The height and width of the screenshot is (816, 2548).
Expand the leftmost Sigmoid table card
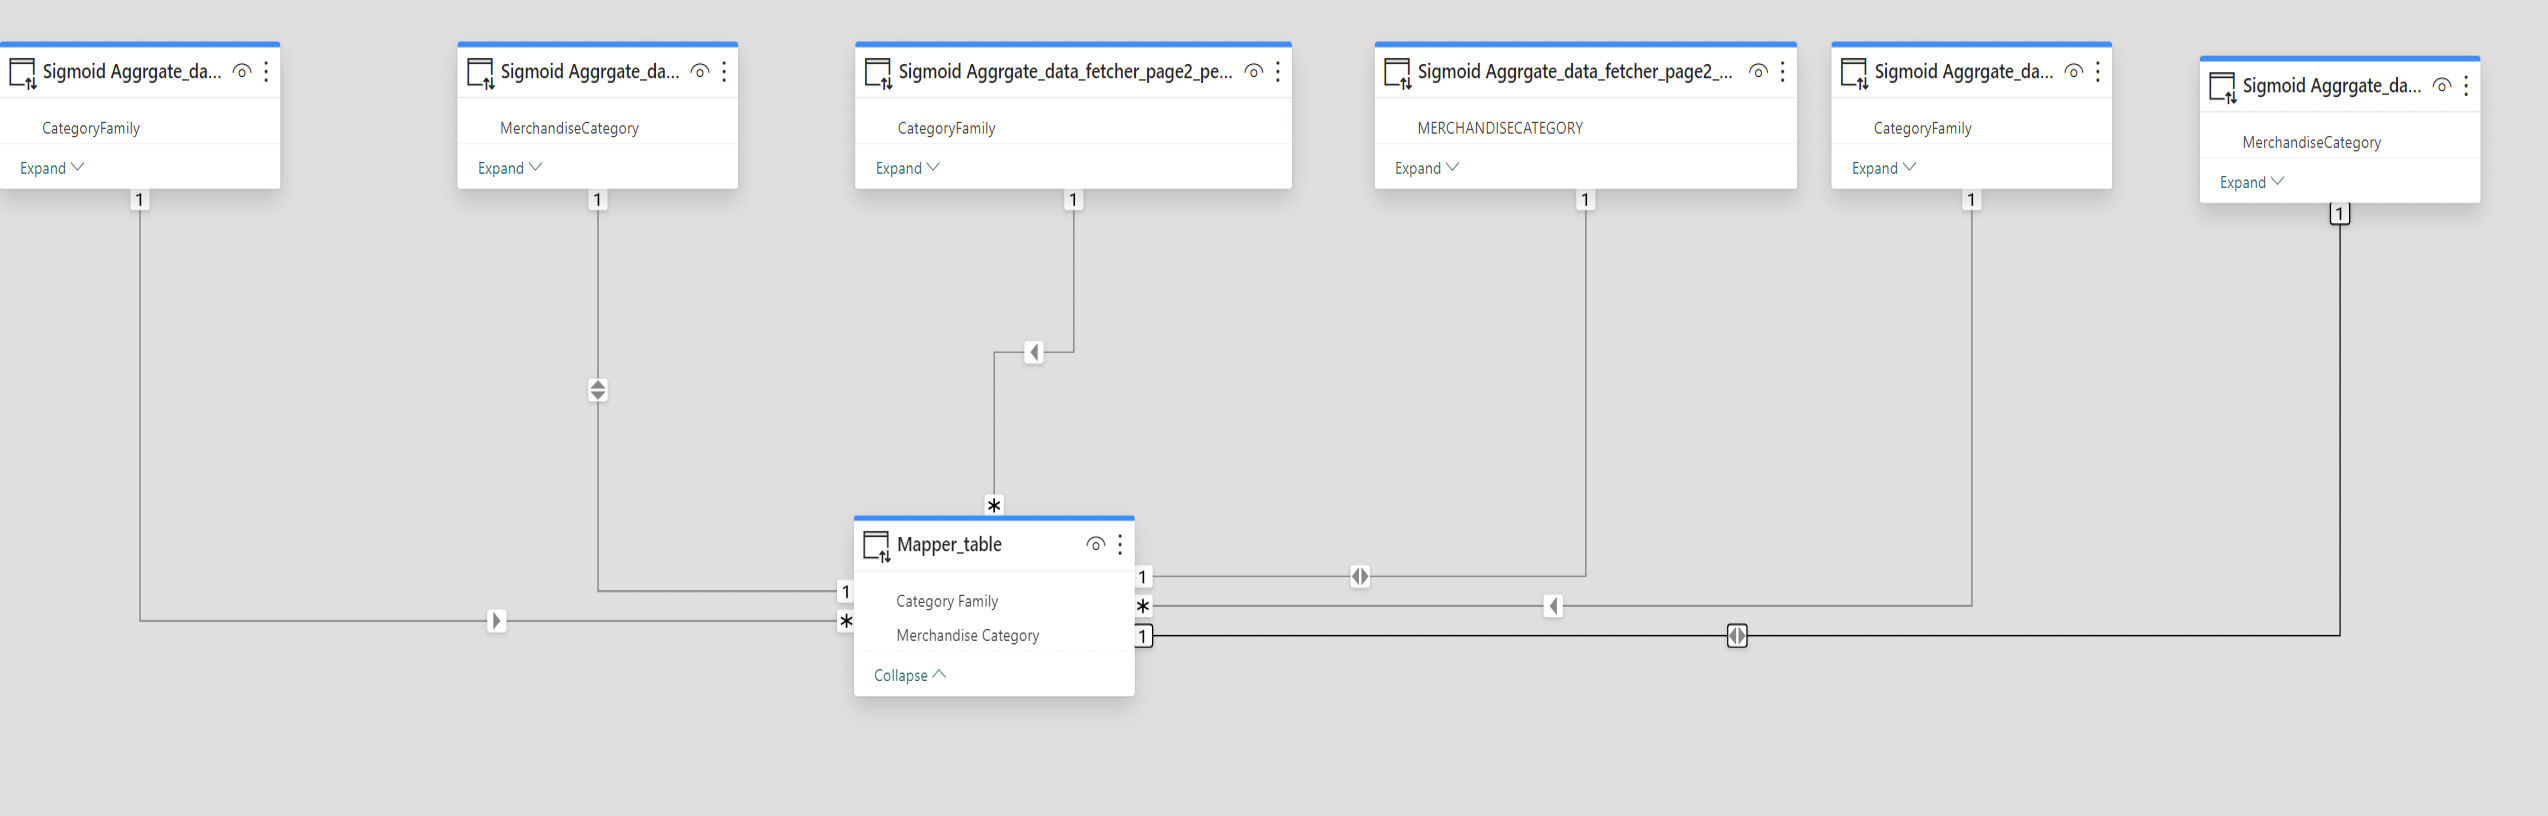52,168
